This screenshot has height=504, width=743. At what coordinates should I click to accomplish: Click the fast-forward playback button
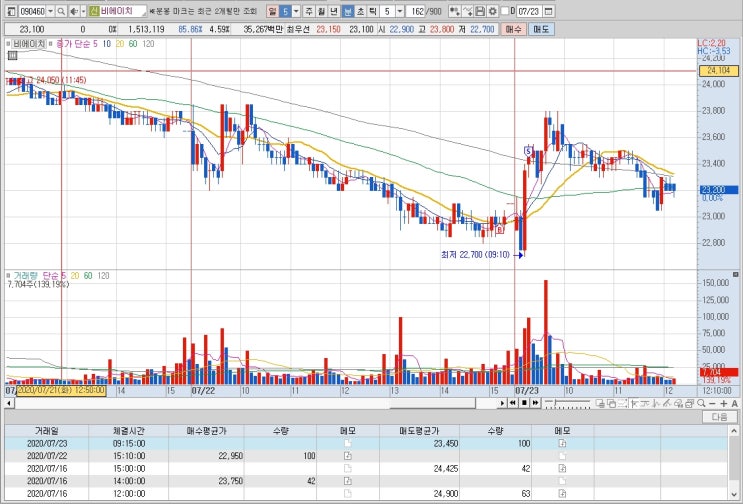pos(535,403)
